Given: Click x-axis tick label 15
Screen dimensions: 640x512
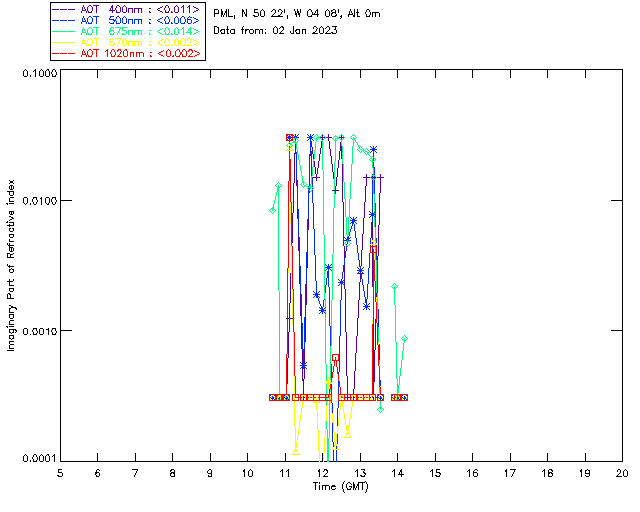Looking at the screenshot, I should coord(435,473).
